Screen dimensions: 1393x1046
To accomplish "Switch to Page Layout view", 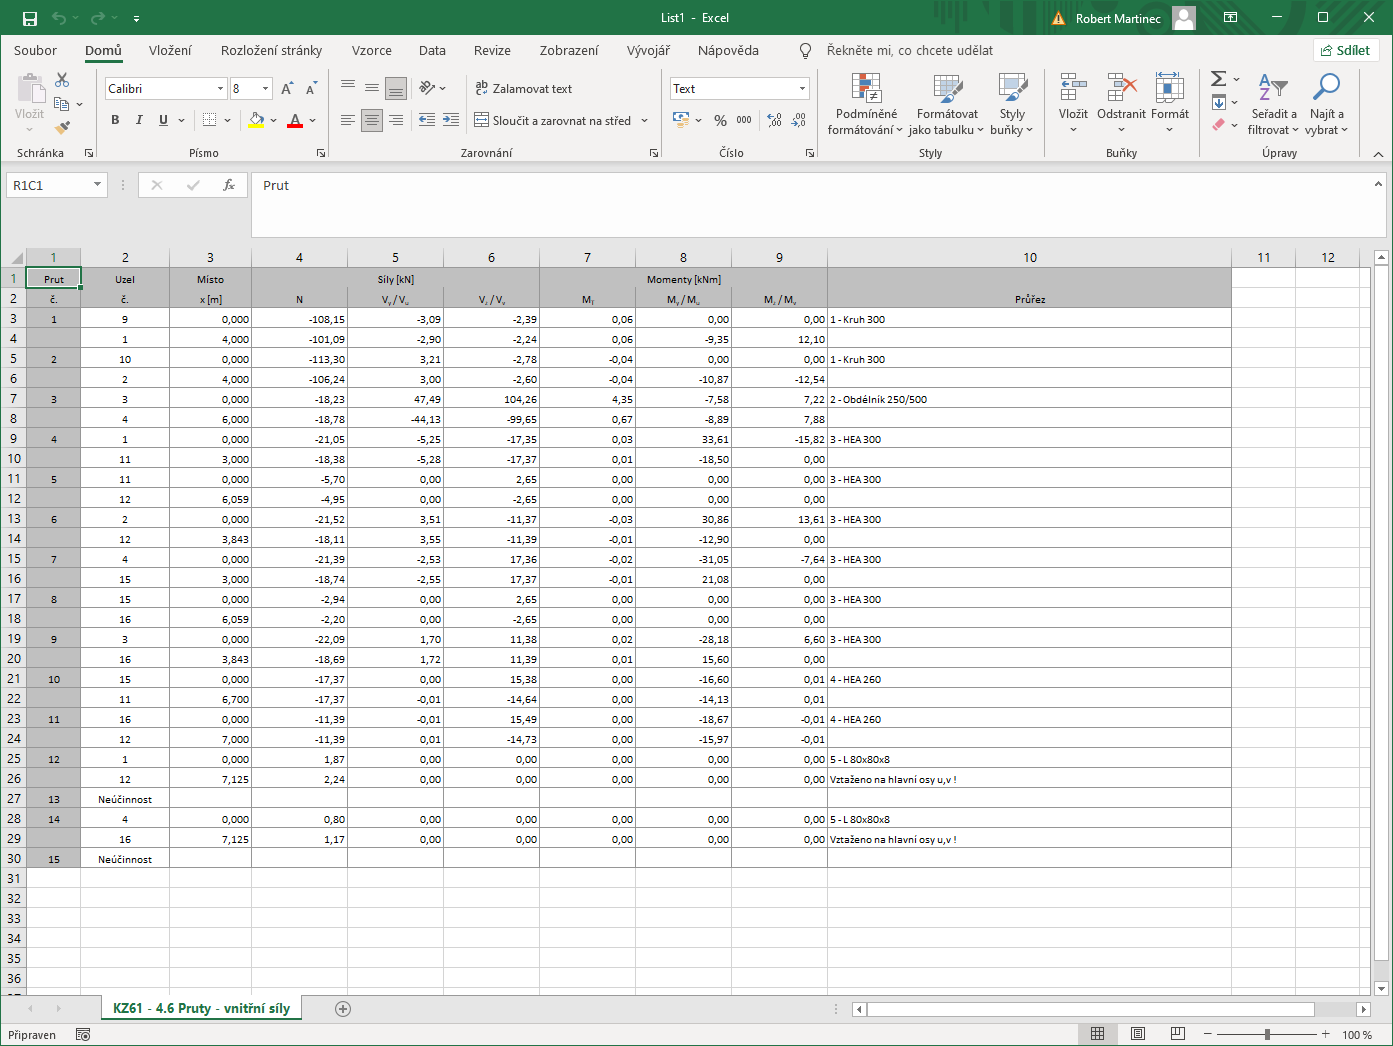I will 1138,1034.
